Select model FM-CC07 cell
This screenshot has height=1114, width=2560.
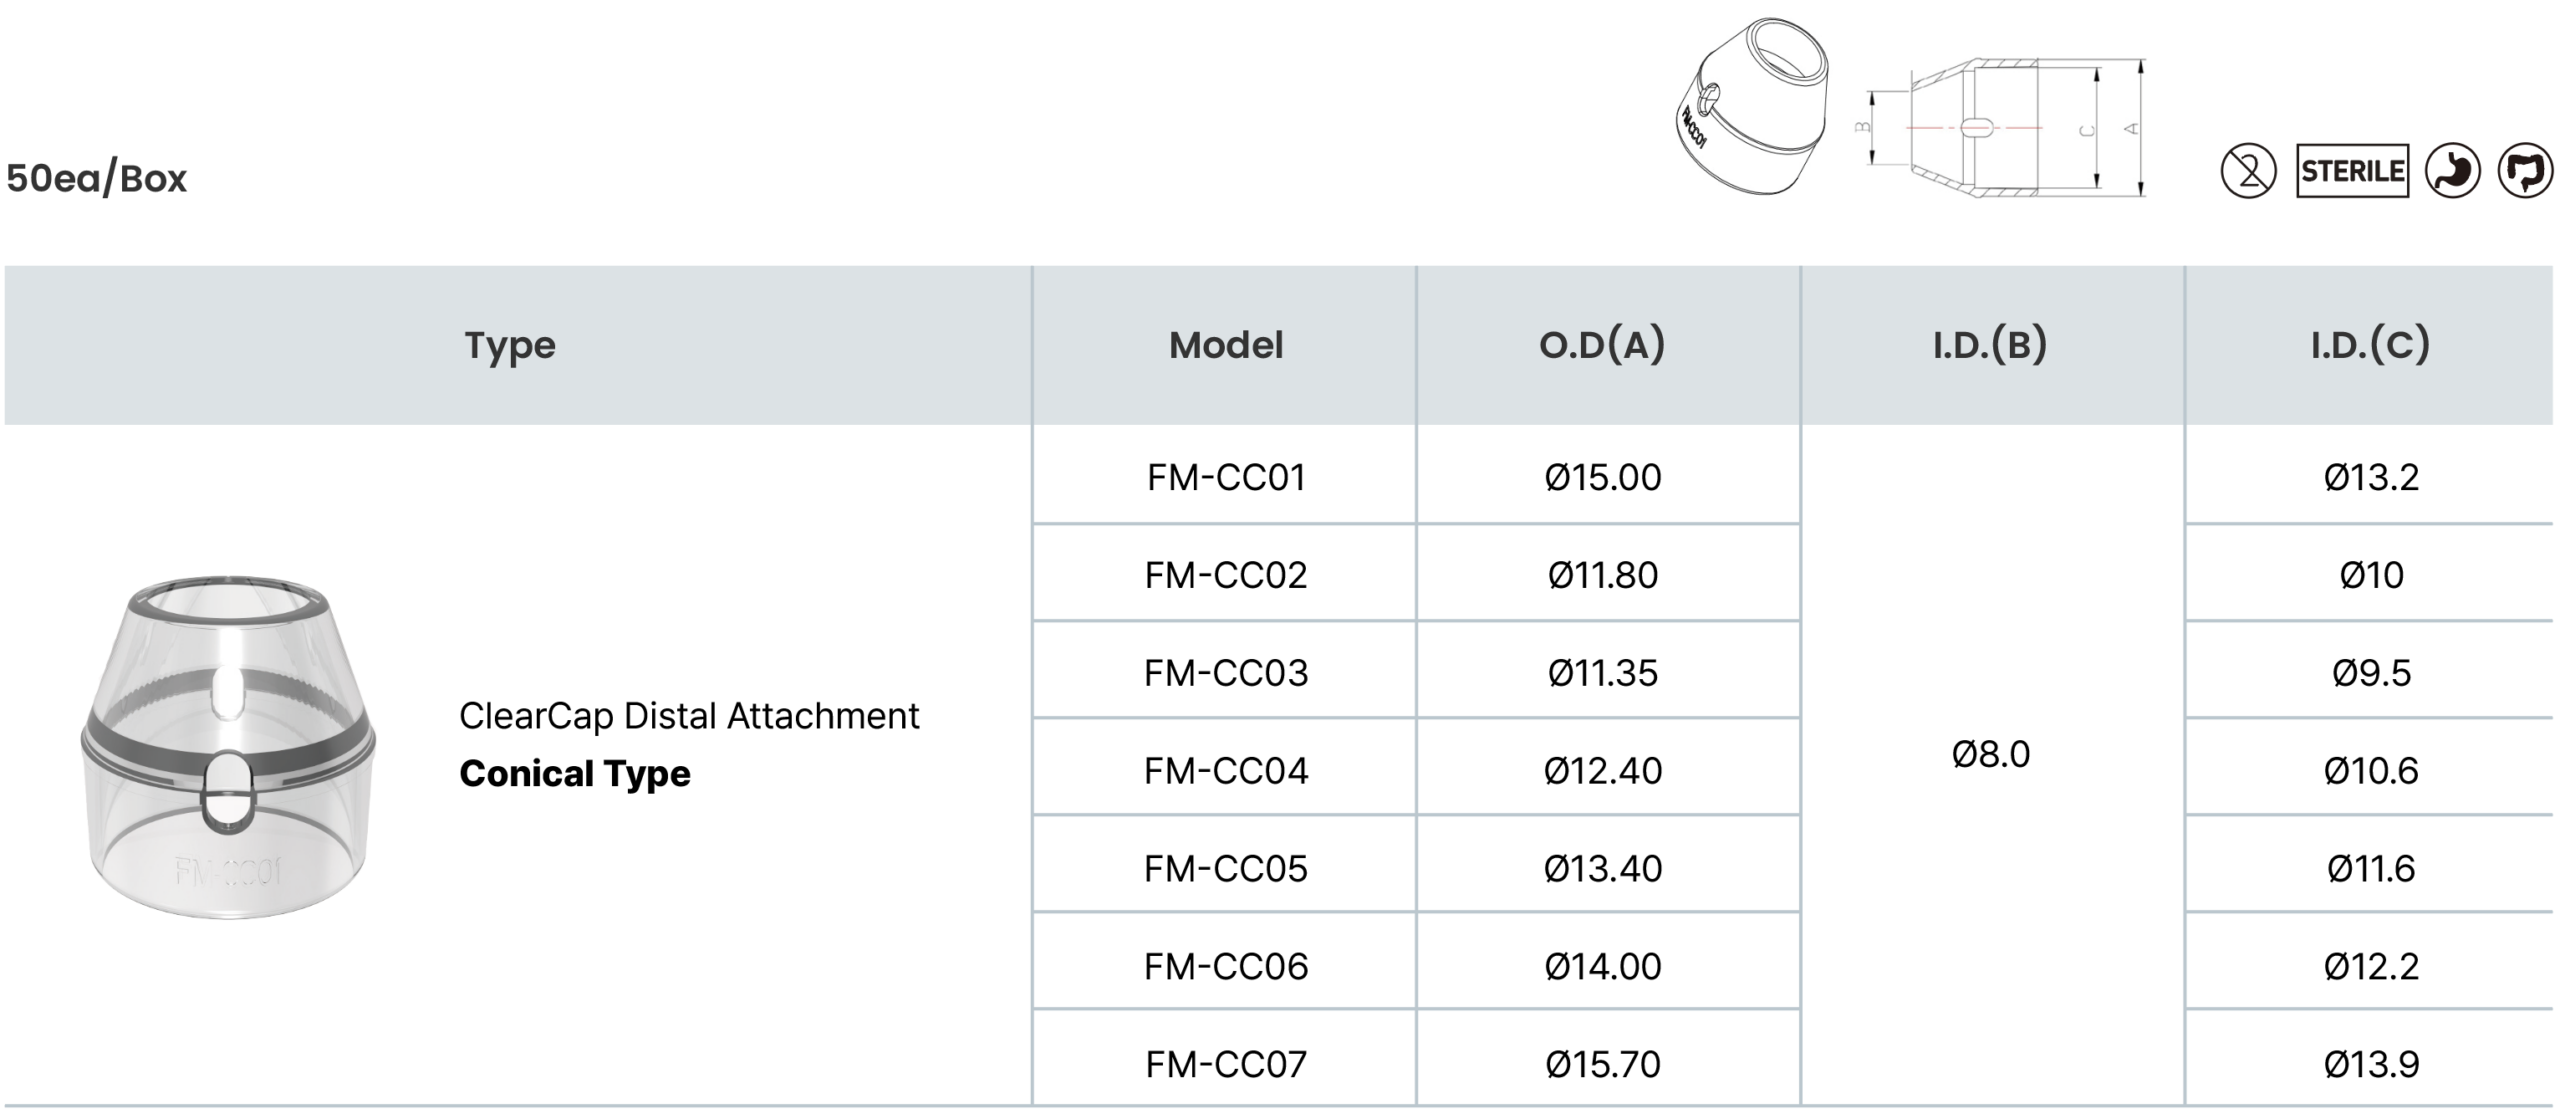click(x=1226, y=1064)
